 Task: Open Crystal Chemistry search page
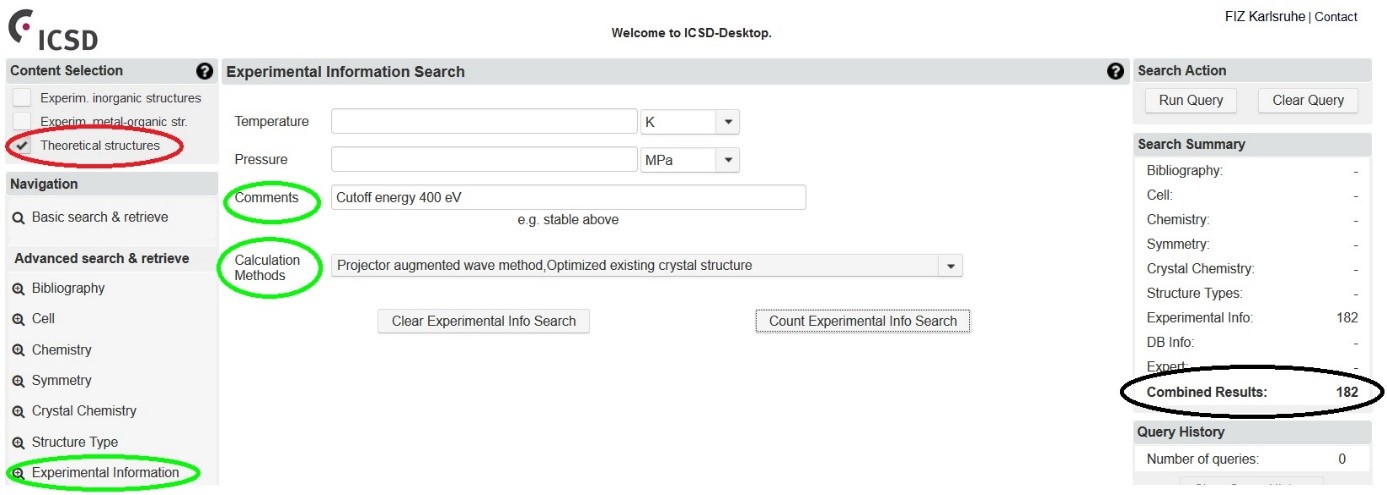84,411
